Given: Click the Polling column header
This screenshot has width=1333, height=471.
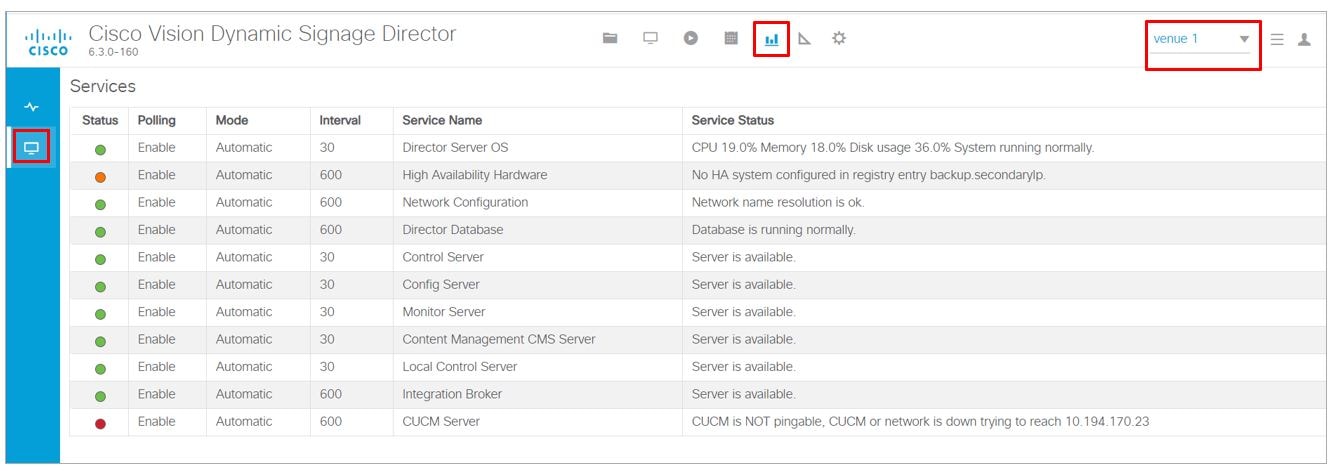Looking at the screenshot, I should (x=156, y=120).
